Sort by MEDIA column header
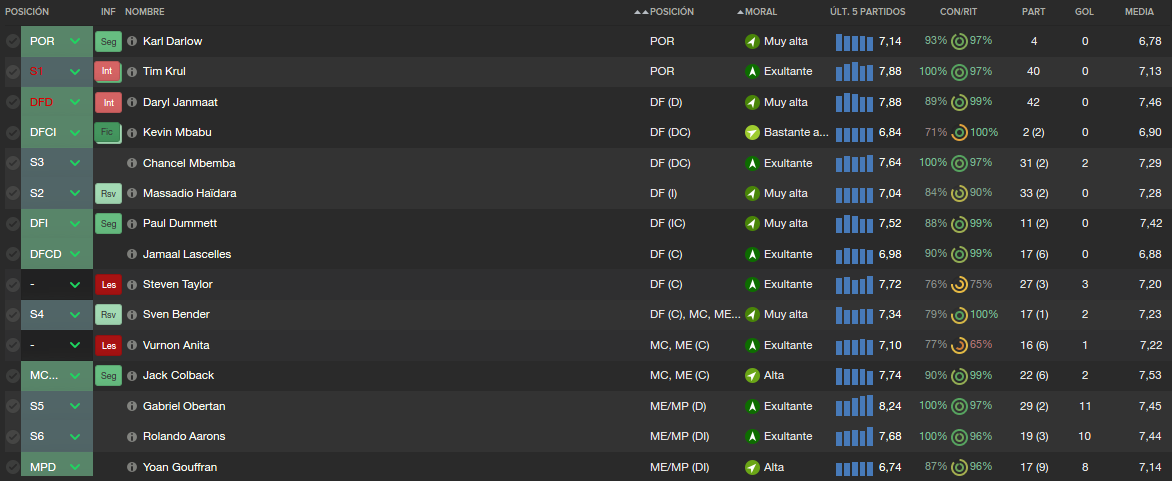1172x481 pixels. pyautogui.click(x=1140, y=12)
